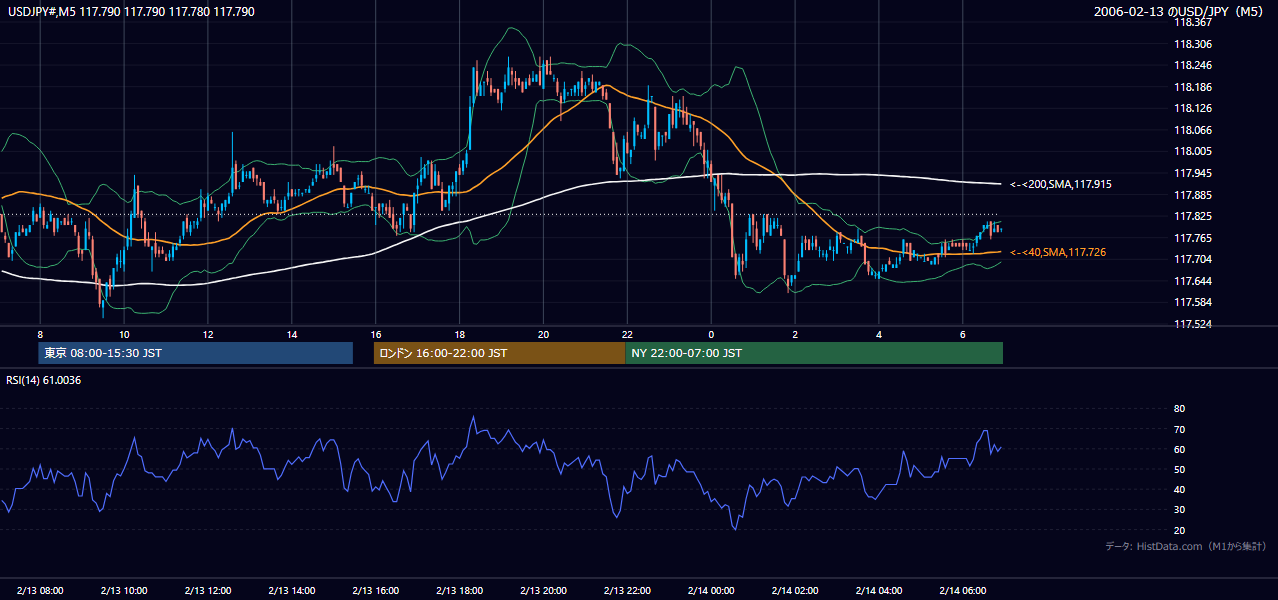Select the NY 22:00-07:00 JST session bar
The image size is (1278, 600).
point(814,353)
